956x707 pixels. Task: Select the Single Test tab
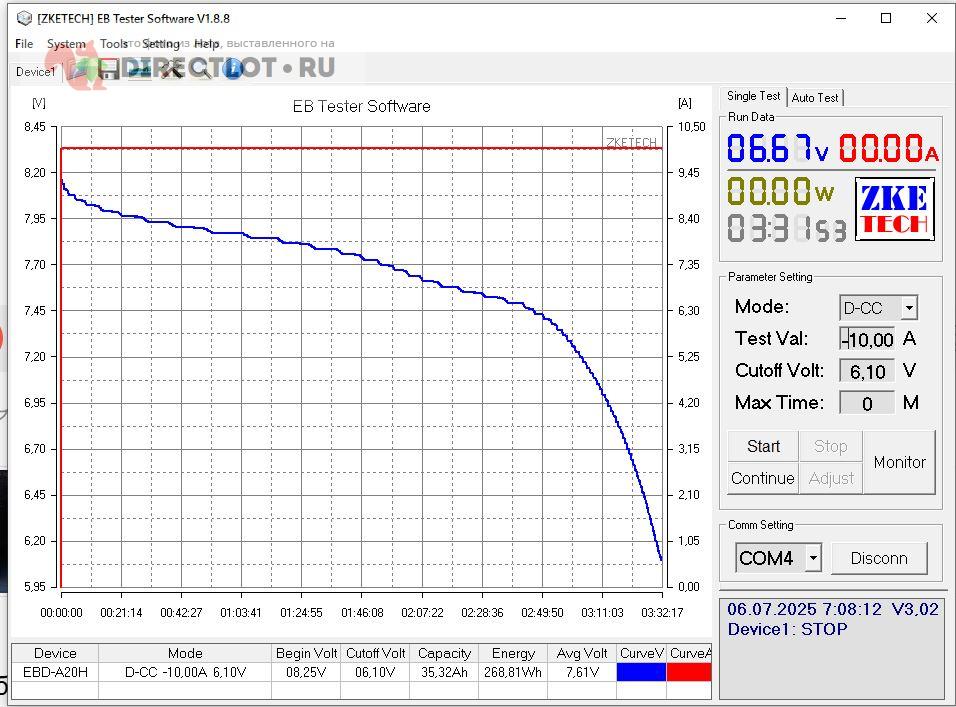[x=753, y=96]
